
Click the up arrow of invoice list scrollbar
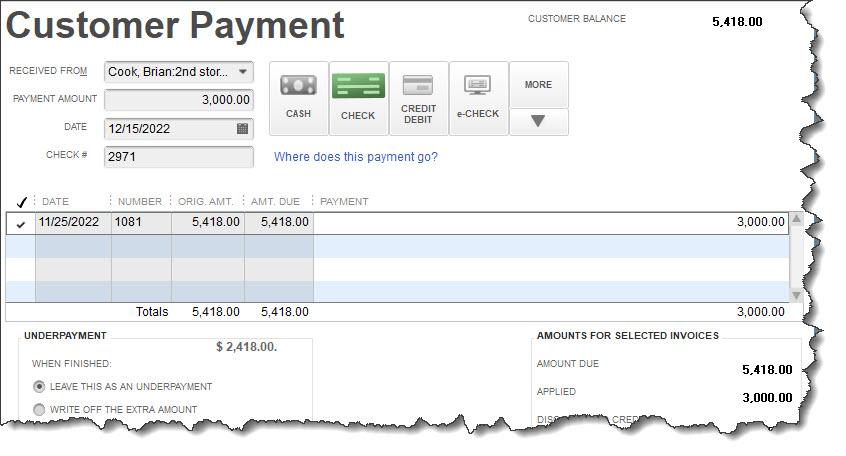[796, 219]
